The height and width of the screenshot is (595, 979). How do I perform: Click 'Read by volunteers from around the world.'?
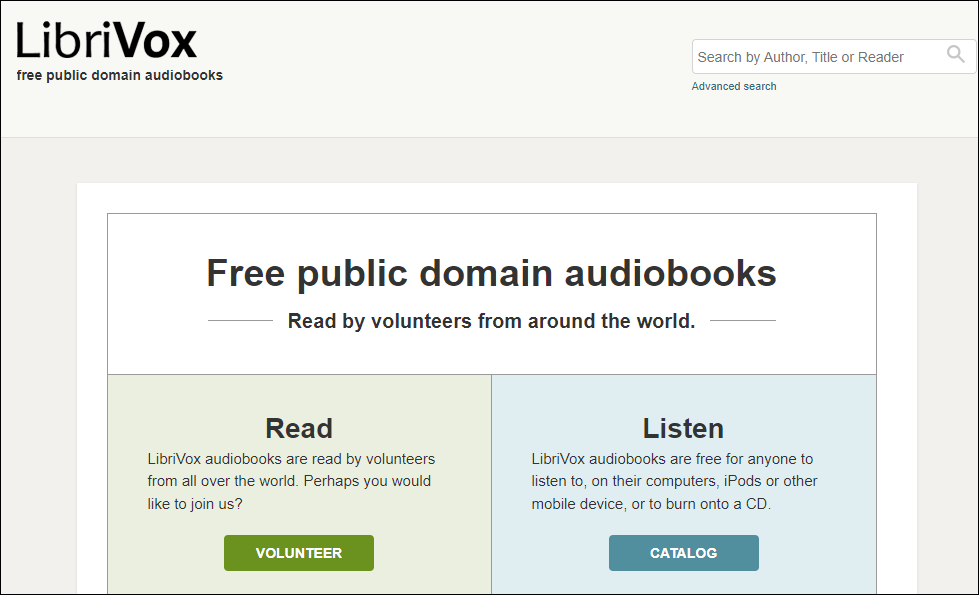click(x=491, y=321)
